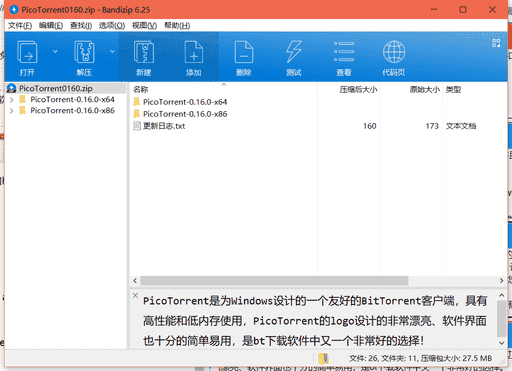Click the zip icon beside PicoTorrent0160.zip in tree
The height and width of the screenshot is (371, 512).
point(12,88)
